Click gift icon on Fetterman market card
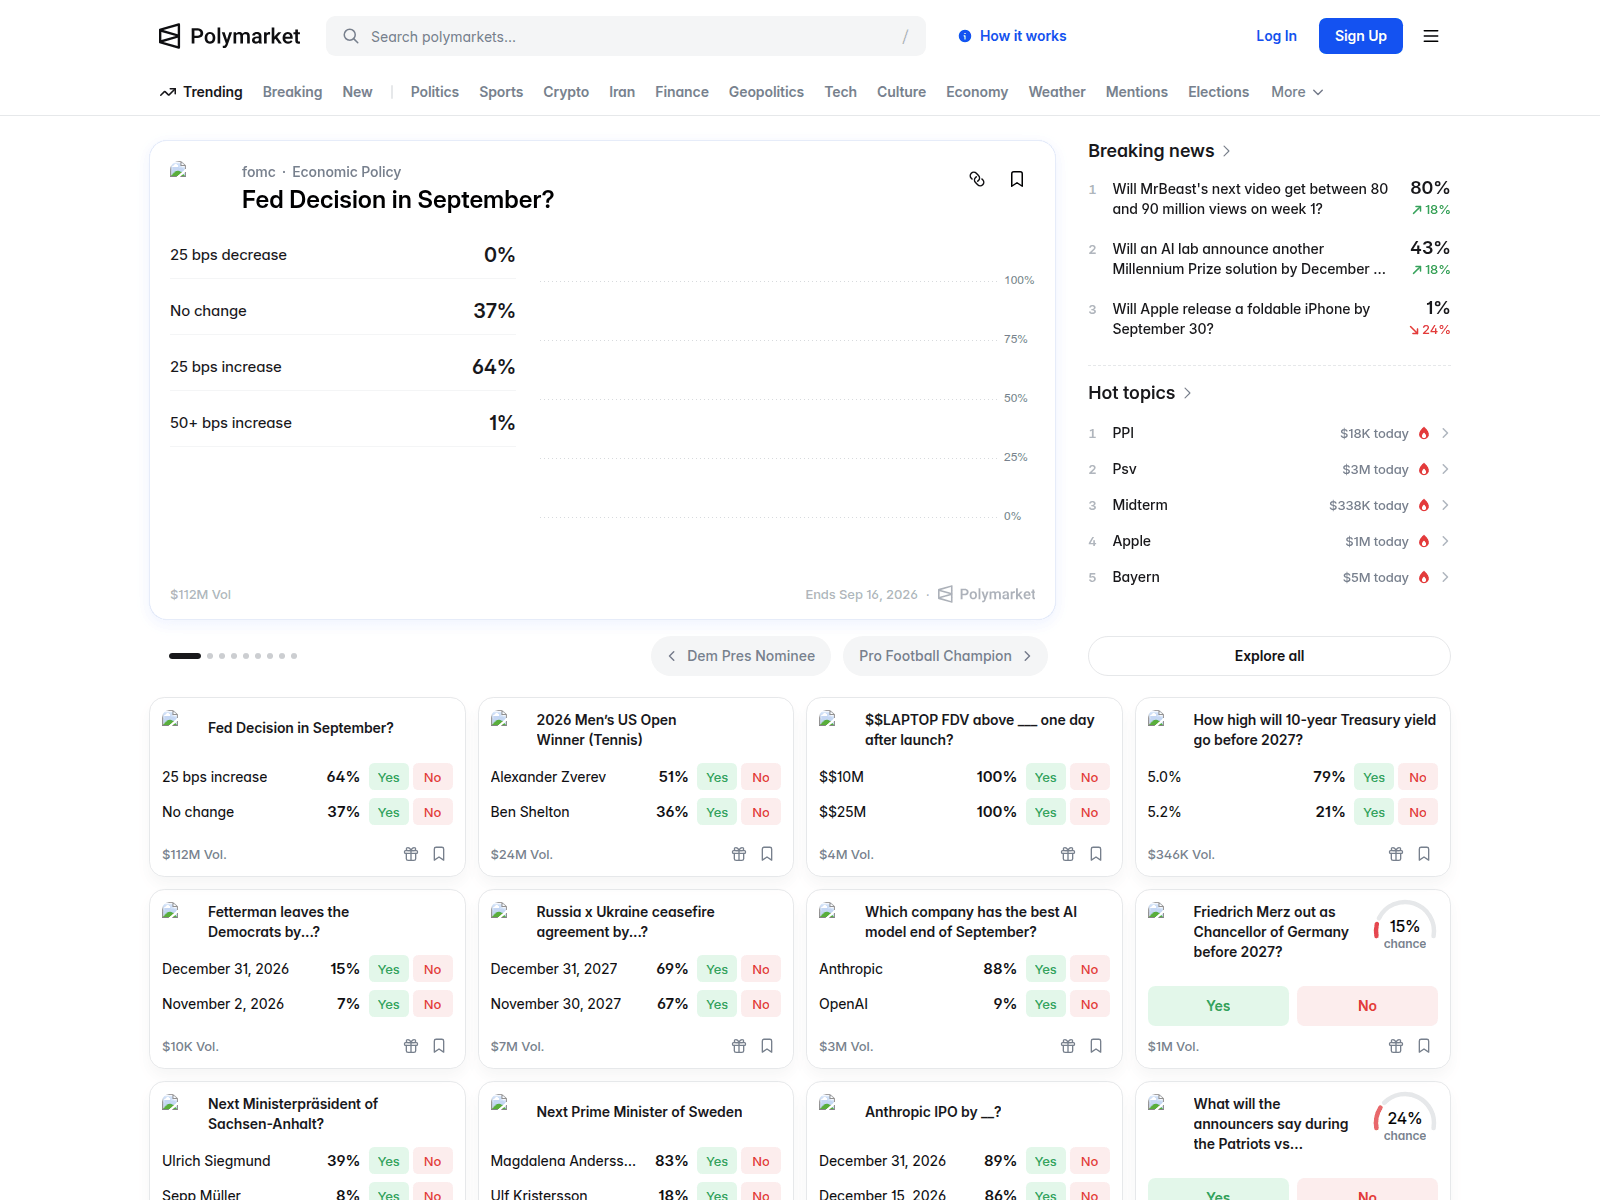The image size is (1600, 1200). [x=411, y=1046]
